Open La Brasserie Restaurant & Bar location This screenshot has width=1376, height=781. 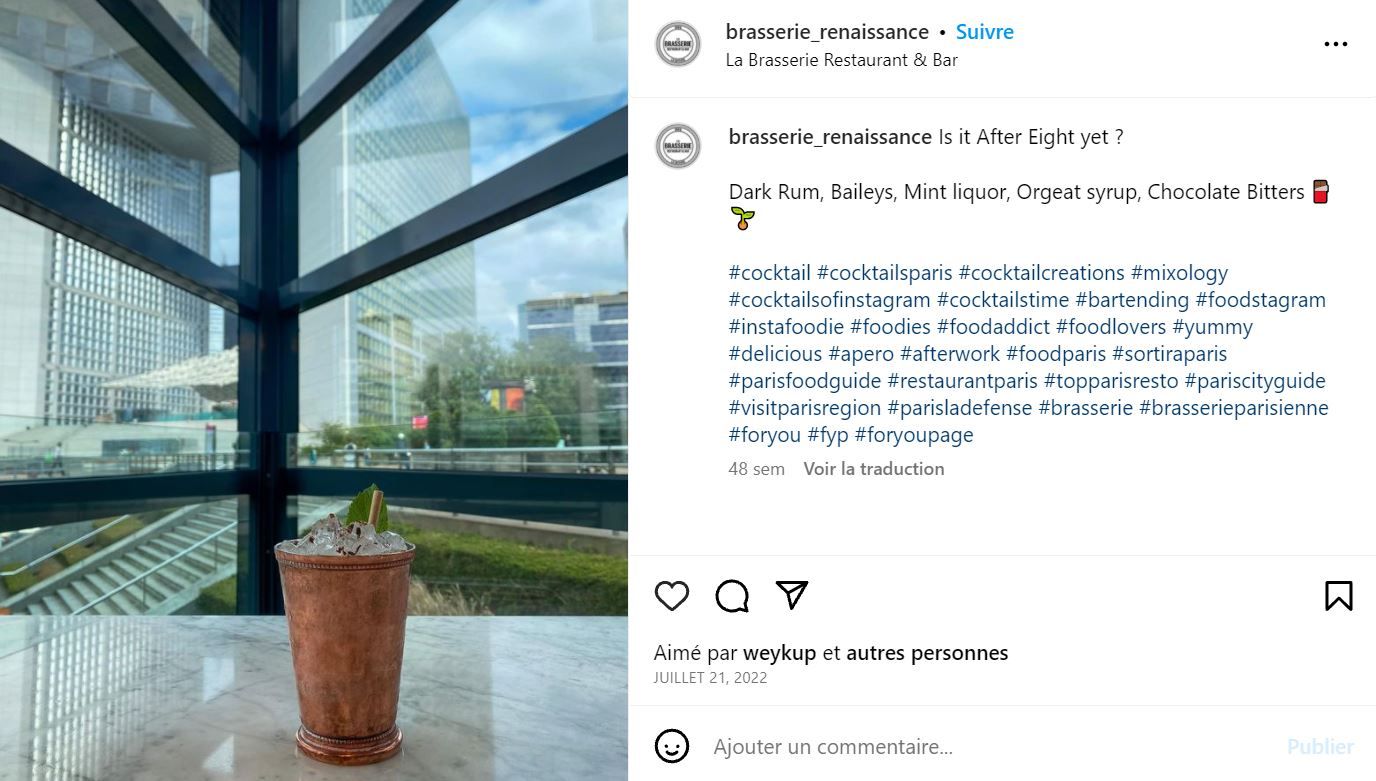842,60
